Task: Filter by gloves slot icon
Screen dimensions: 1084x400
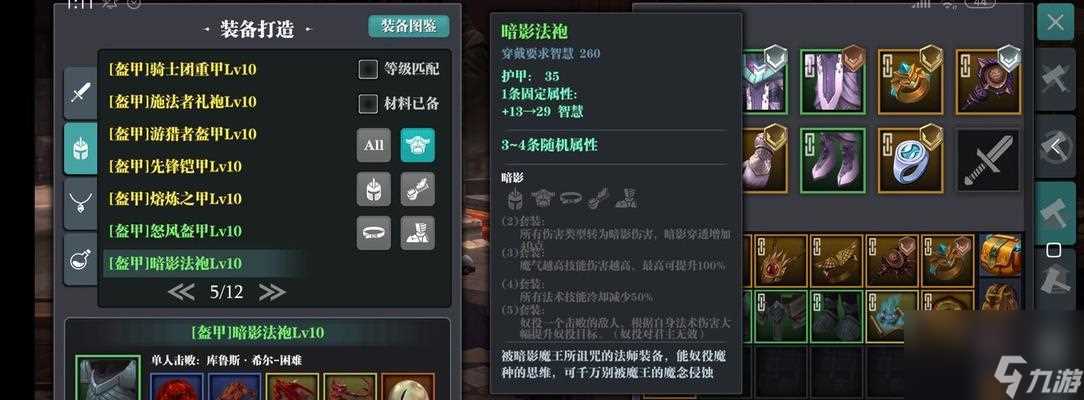Action: point(418,189)
